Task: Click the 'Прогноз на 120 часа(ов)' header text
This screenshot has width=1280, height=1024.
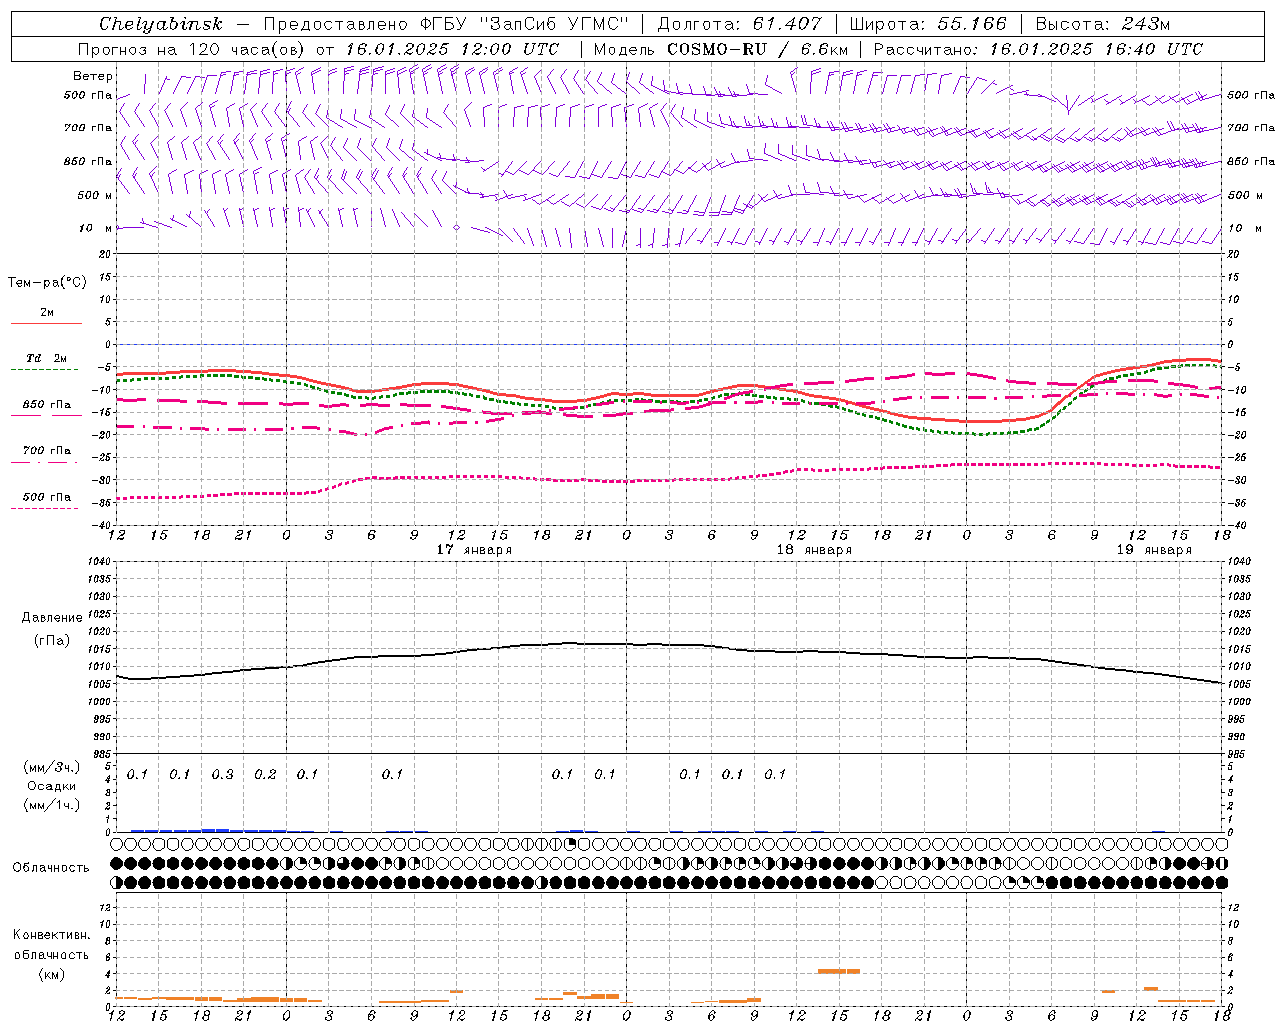Action: 192,49
